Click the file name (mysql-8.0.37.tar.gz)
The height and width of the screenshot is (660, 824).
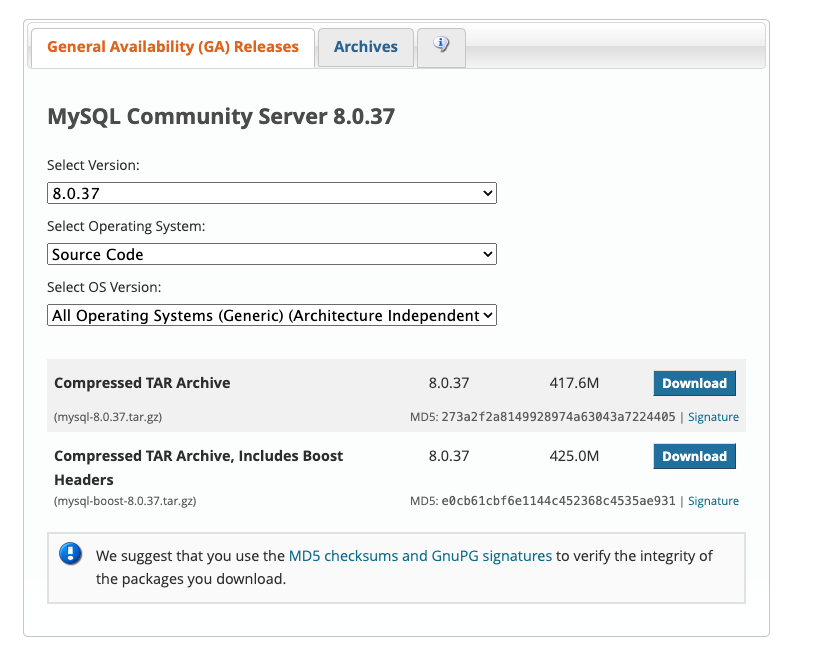[108, 417]
